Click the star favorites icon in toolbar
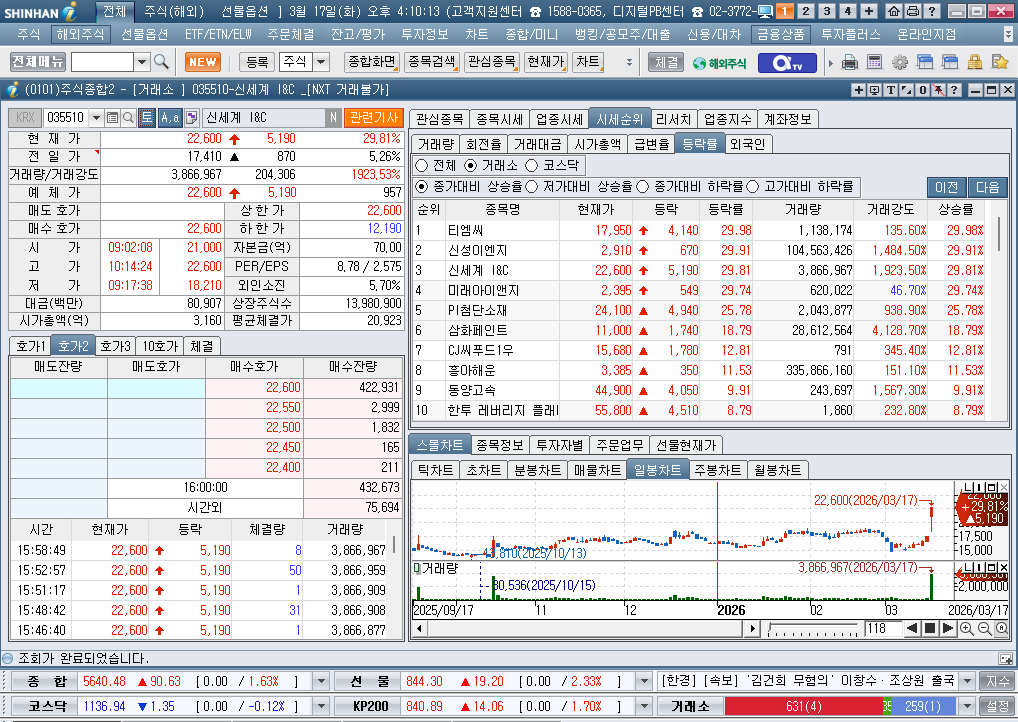This screenshot has width=1018, height=722. (1000, 62)
